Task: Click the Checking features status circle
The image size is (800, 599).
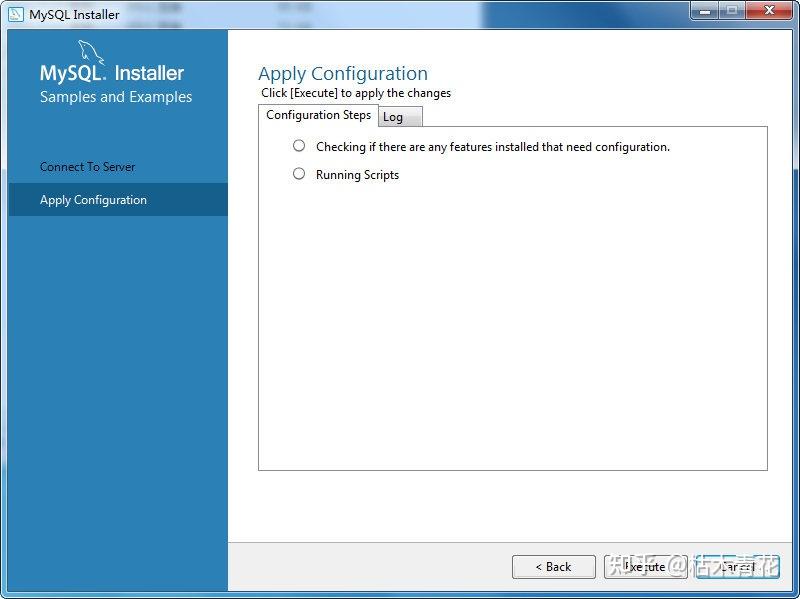Action: (299, 146)
